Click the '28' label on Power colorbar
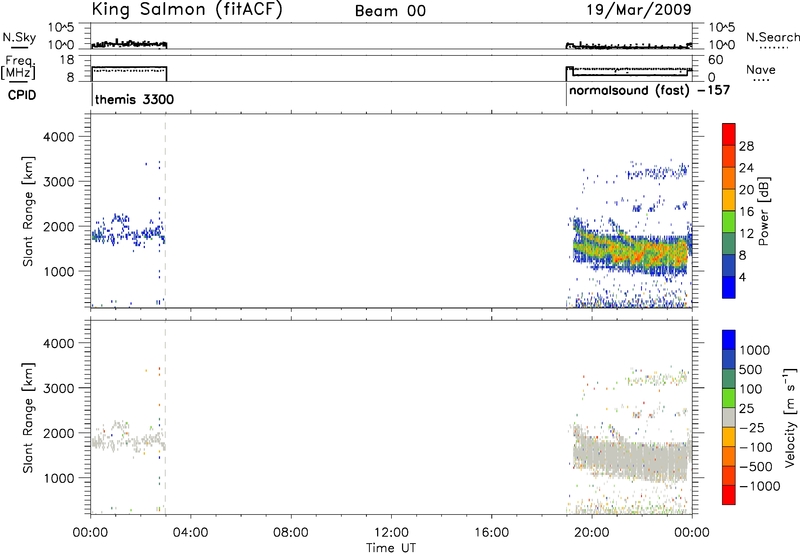The width and height of the screenshot is (800, 554). [746, 146]
